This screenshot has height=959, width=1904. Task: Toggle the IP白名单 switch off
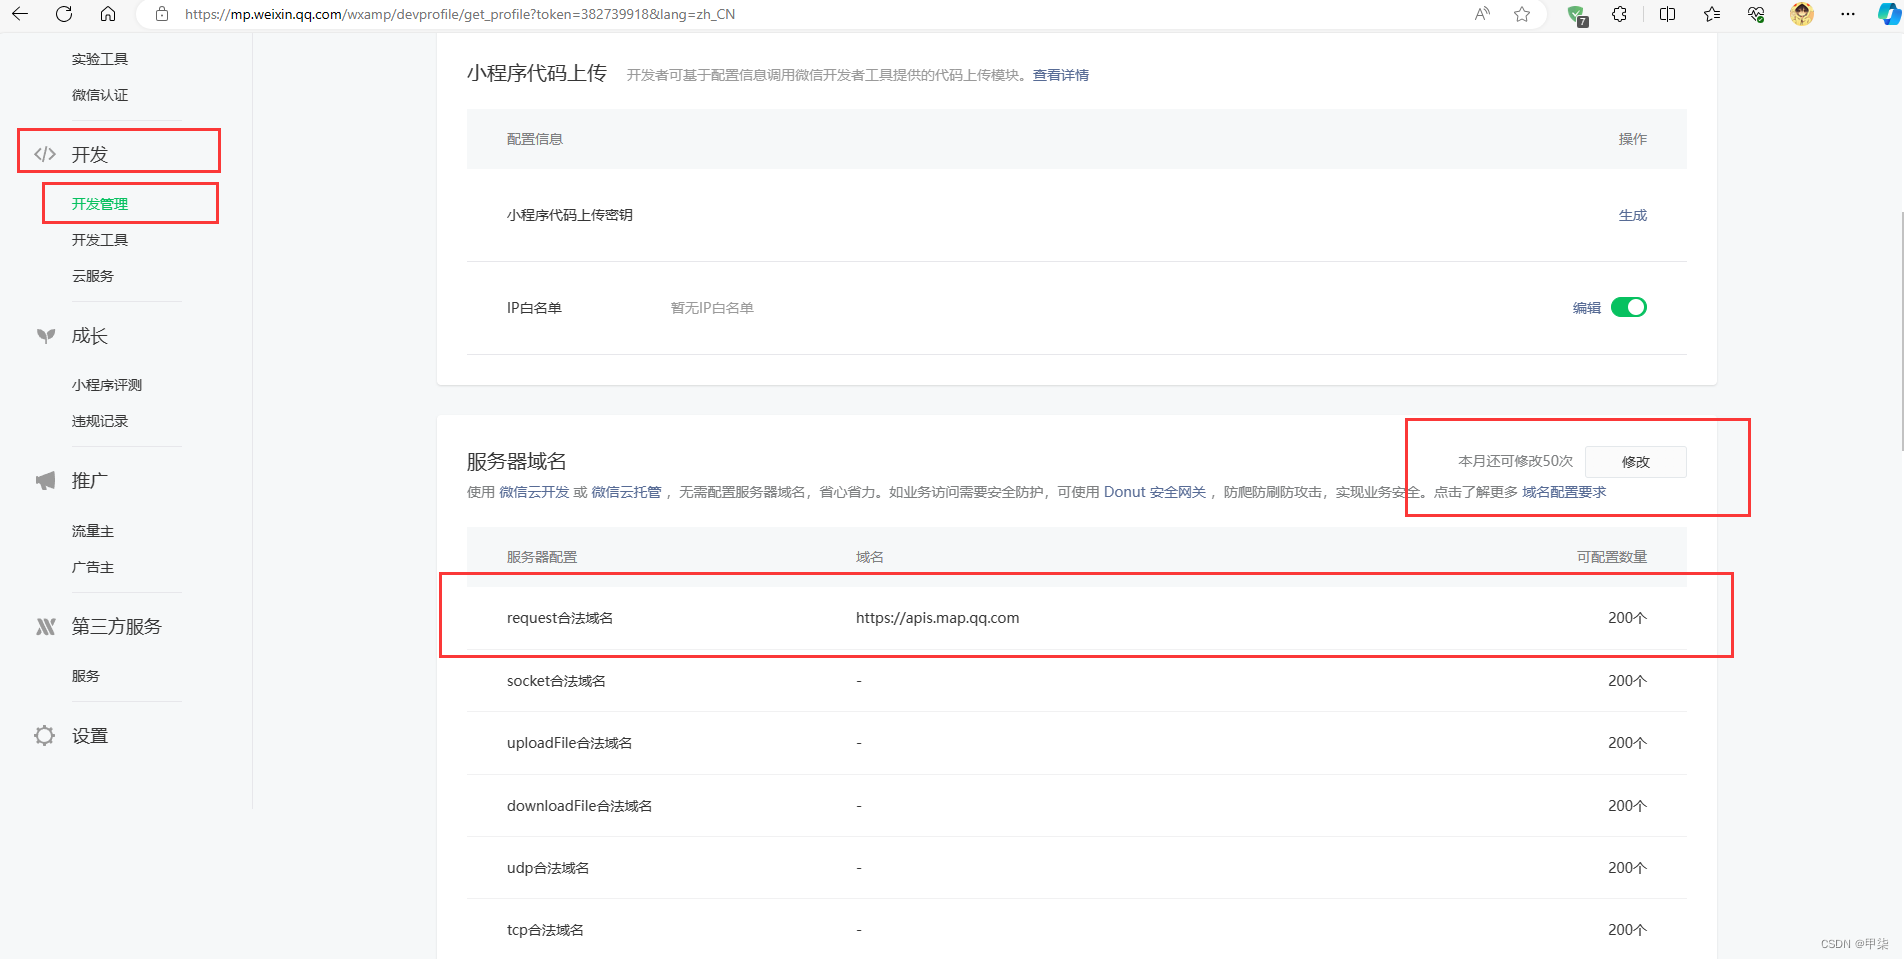tap(1629, 307)
